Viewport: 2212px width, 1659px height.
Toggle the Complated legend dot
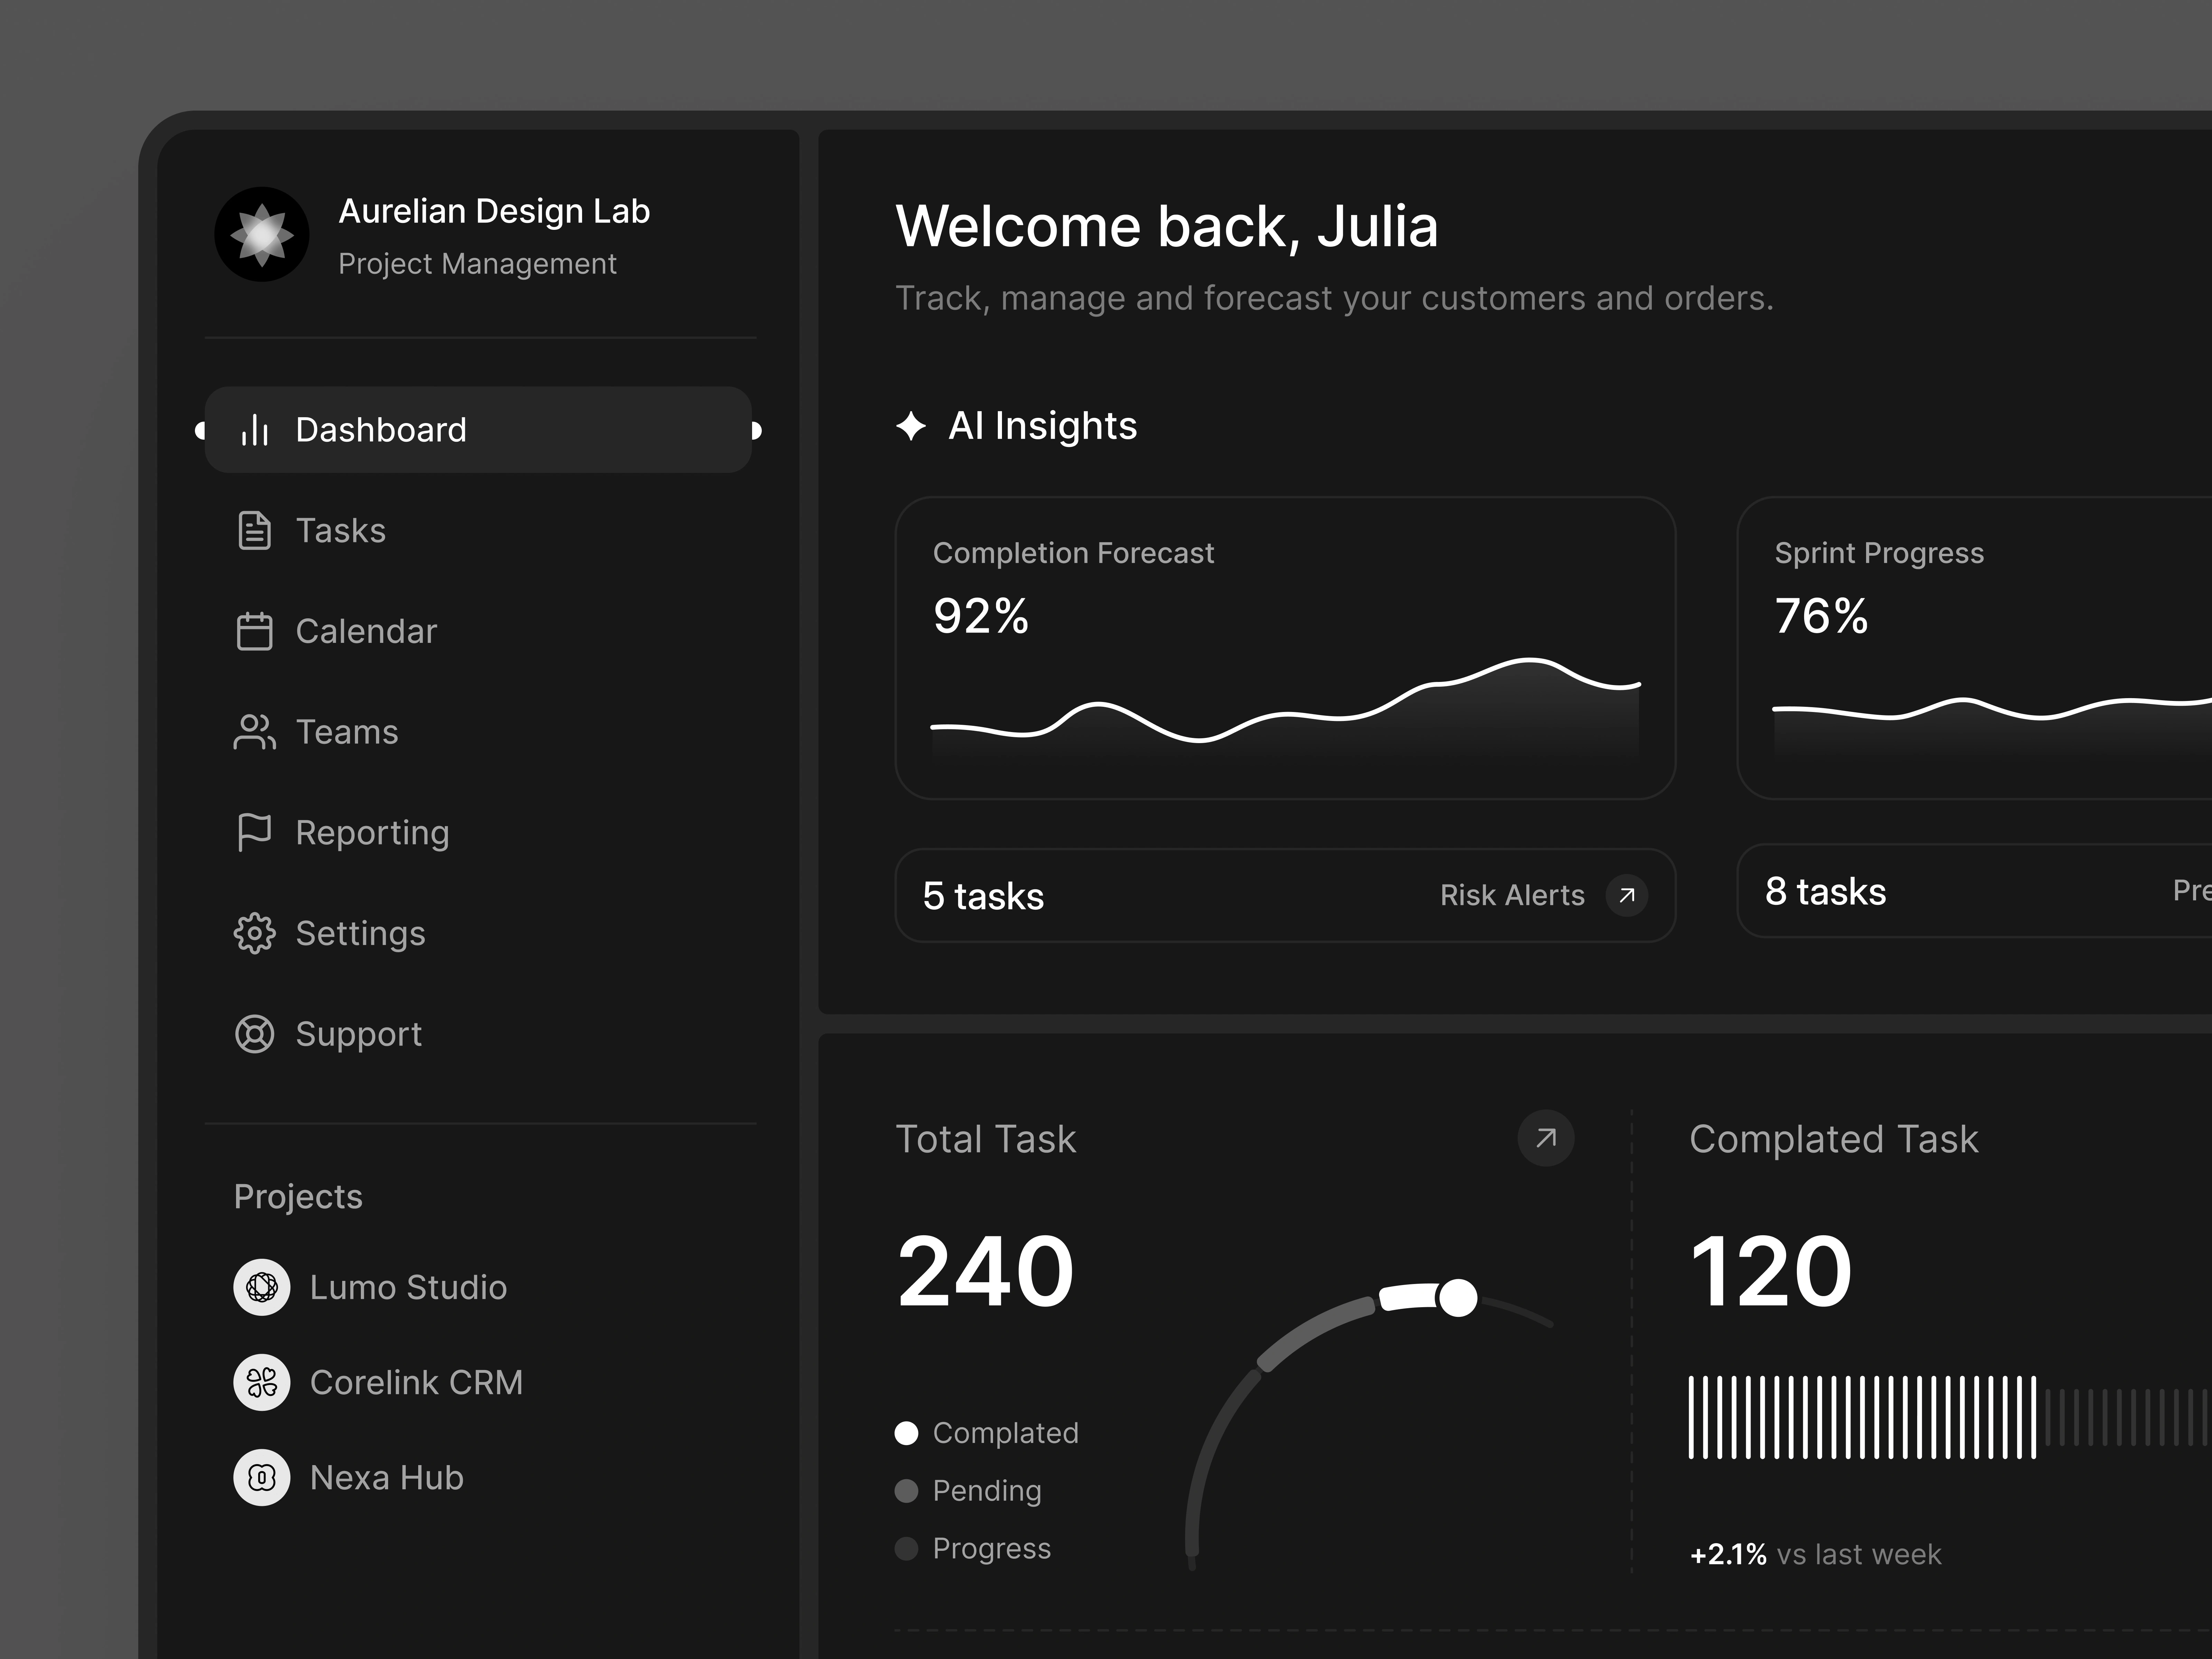[x=906, y=1433]
